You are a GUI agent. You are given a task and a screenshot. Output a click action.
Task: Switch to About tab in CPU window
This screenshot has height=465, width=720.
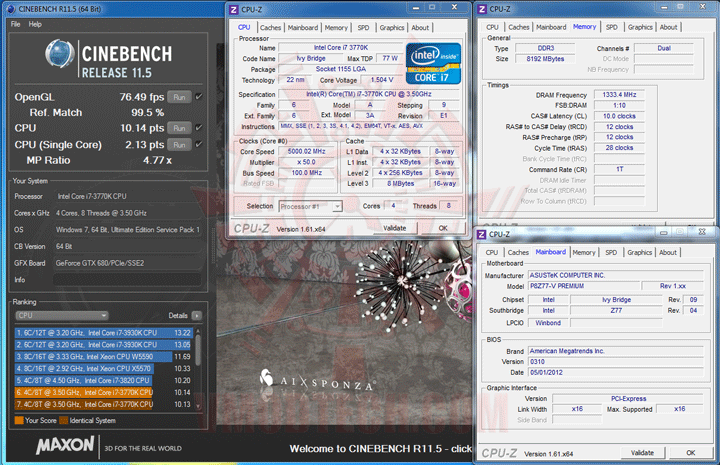(420, 28)
